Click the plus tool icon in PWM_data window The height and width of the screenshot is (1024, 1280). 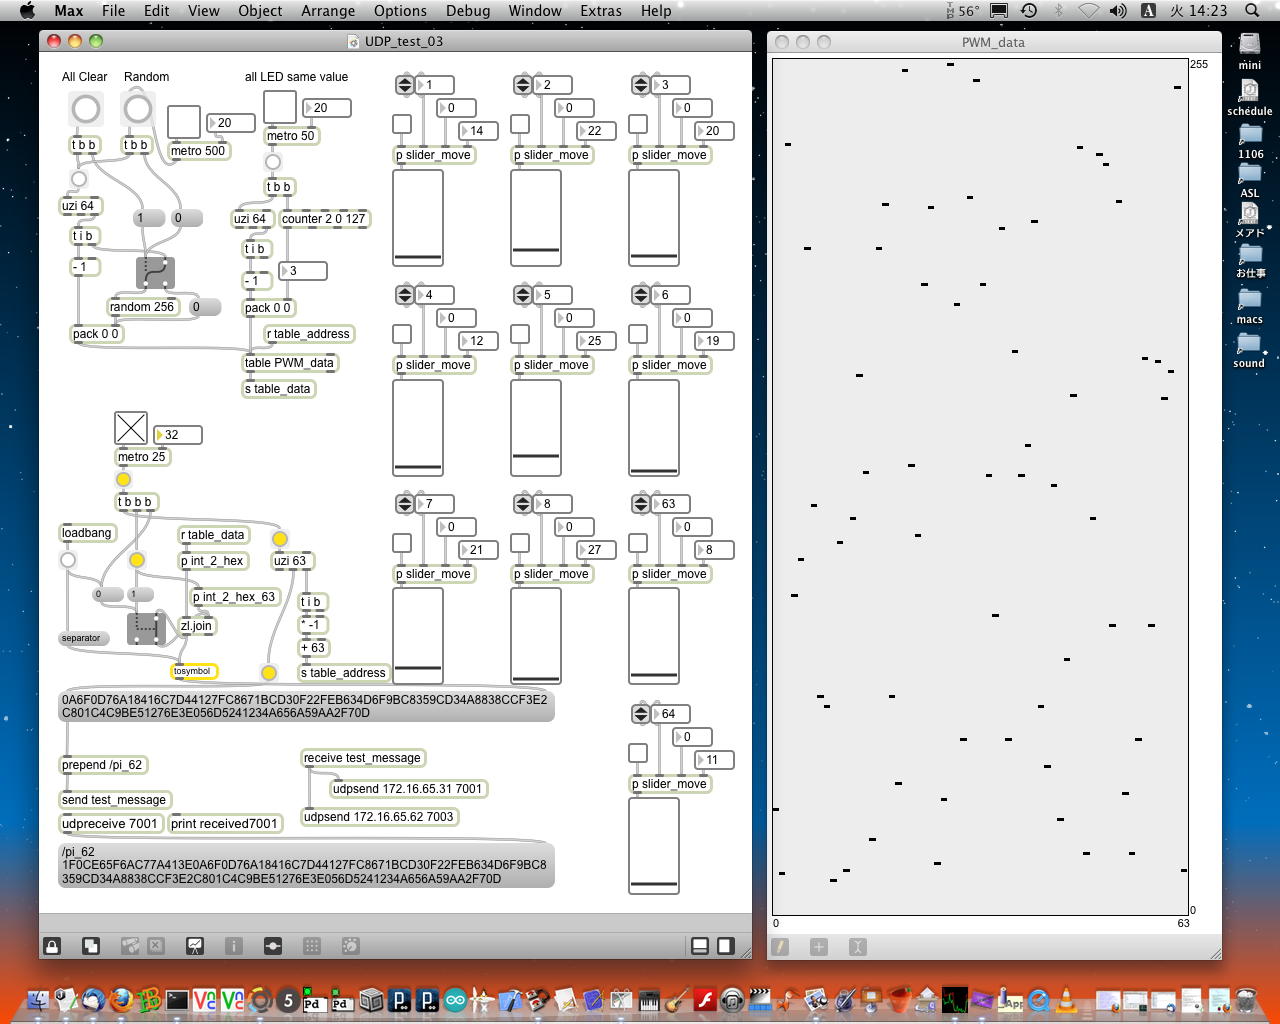[819, 946]
